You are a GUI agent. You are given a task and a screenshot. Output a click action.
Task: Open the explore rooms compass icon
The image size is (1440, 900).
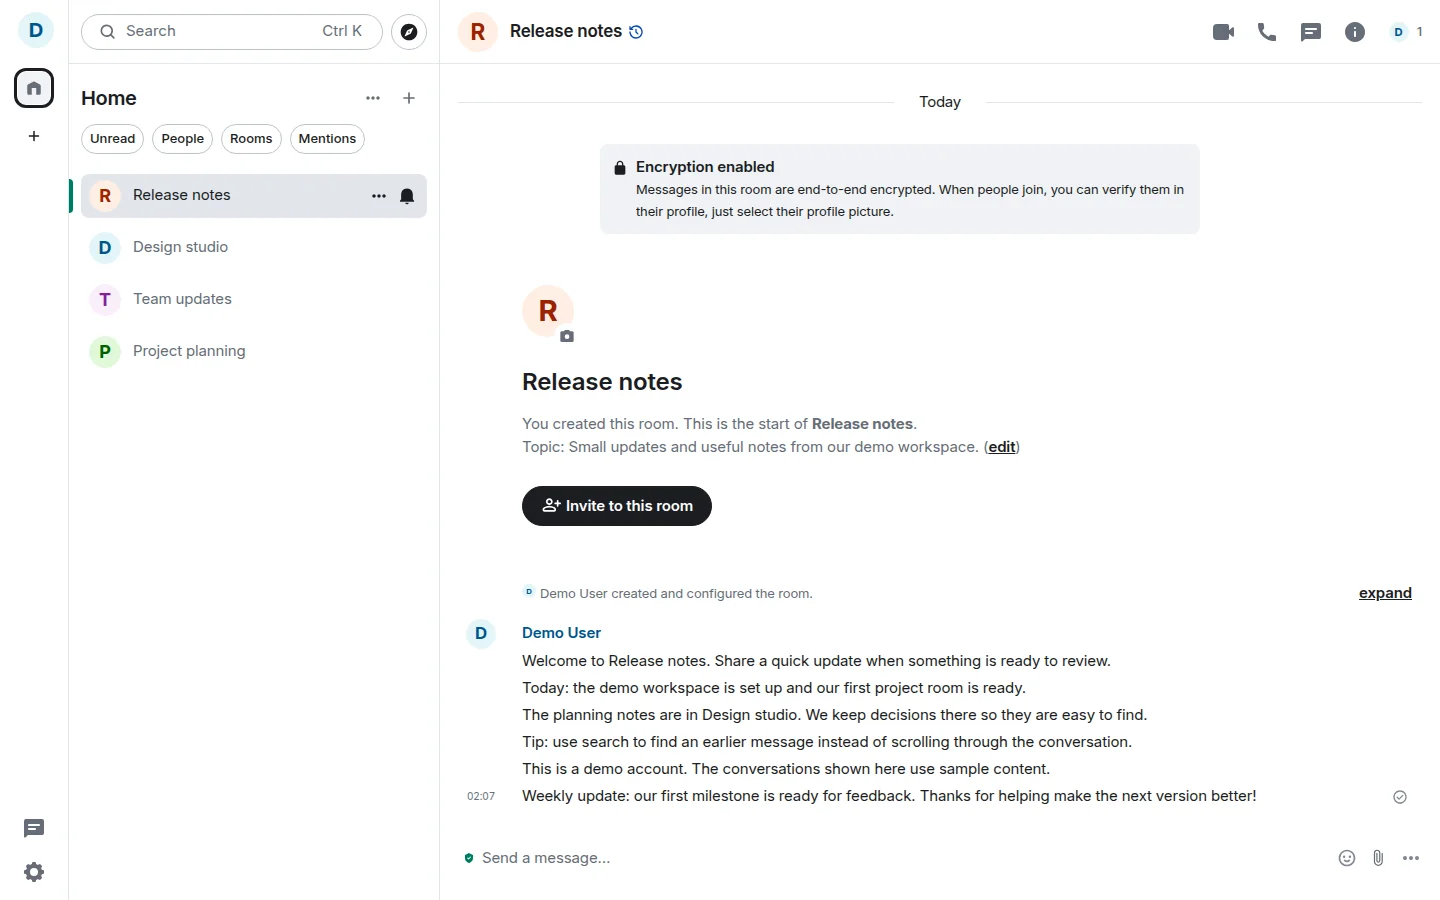409,32
